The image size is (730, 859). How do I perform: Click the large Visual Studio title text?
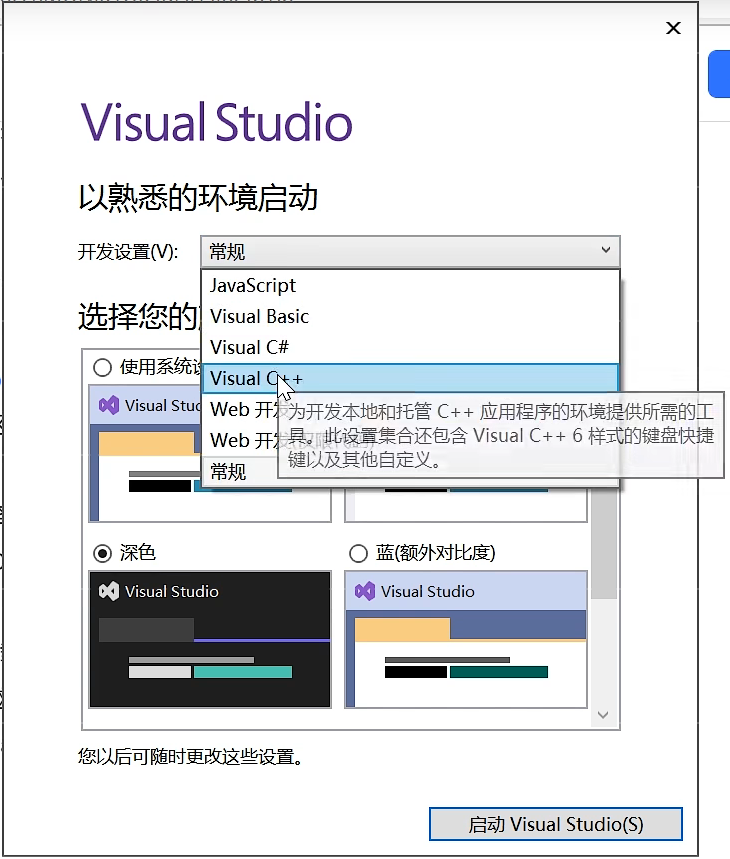217,122
